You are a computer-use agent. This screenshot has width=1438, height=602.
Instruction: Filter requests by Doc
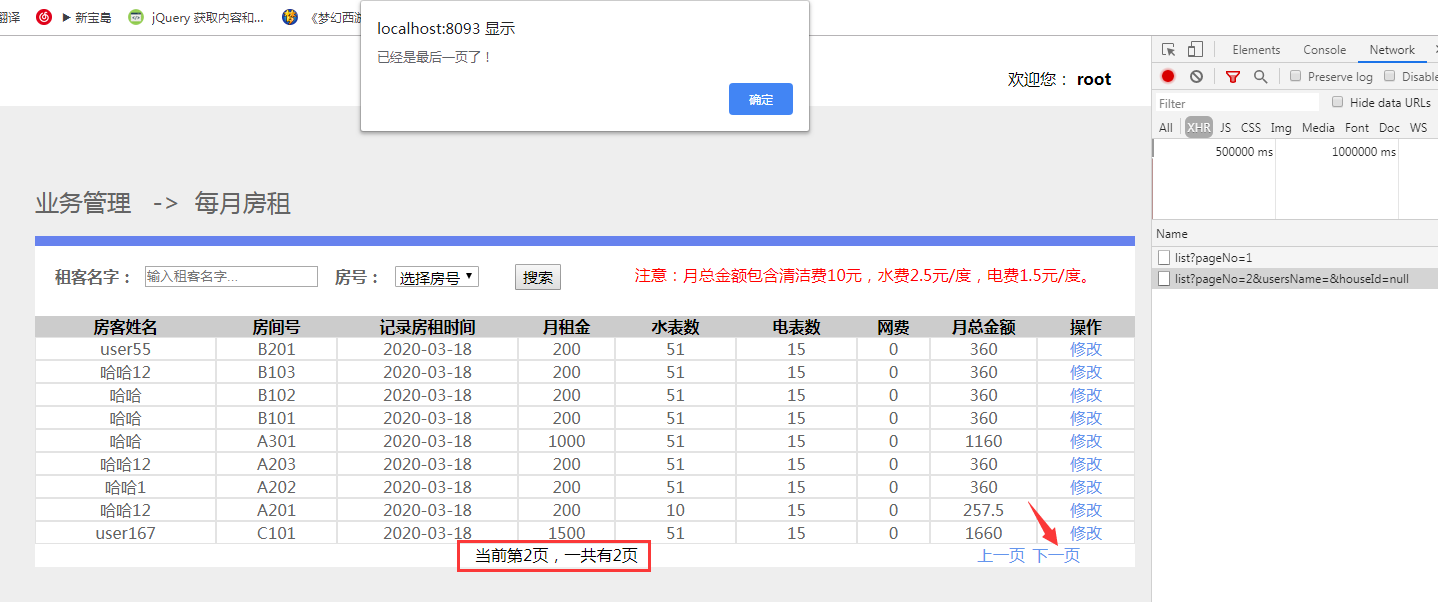[1389, 128]
